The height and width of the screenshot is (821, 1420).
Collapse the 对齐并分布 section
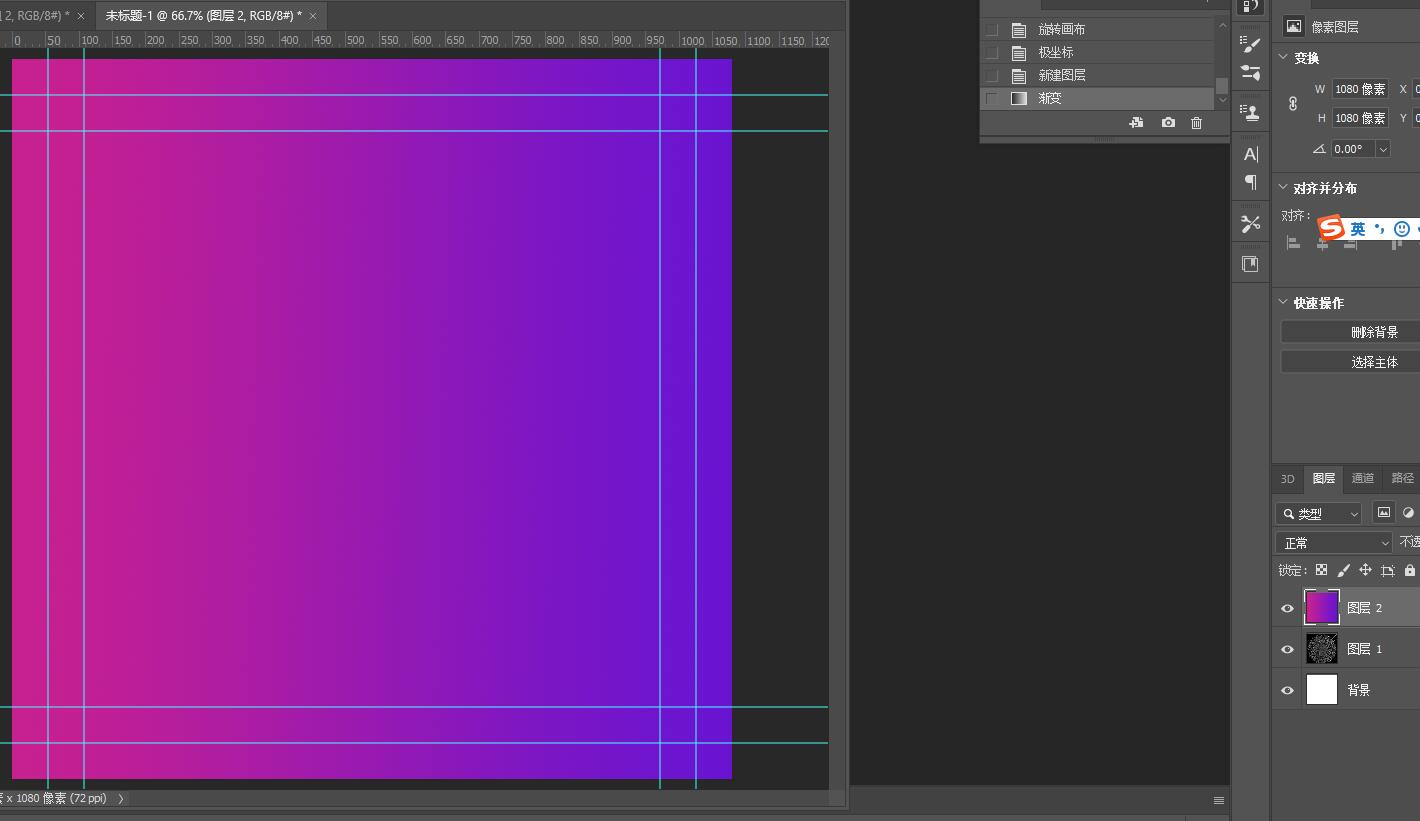[1284, 187]
